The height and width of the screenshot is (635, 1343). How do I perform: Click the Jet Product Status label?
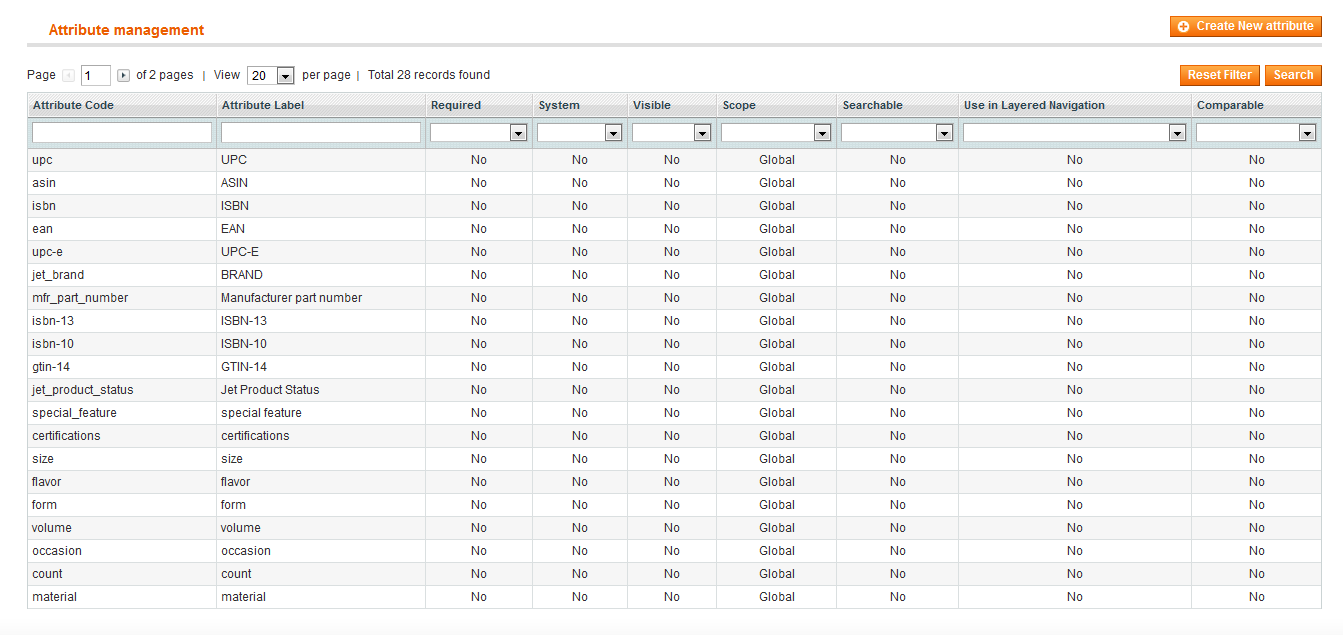270,390
